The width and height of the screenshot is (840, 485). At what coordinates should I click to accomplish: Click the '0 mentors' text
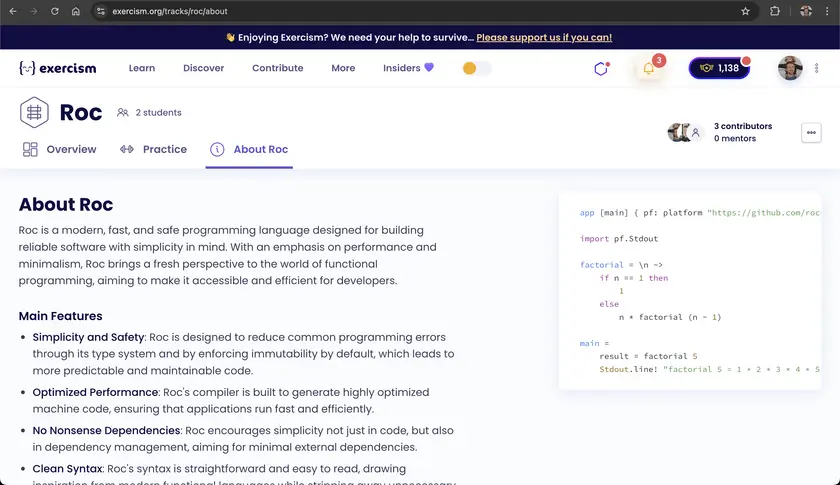[734, 138]
